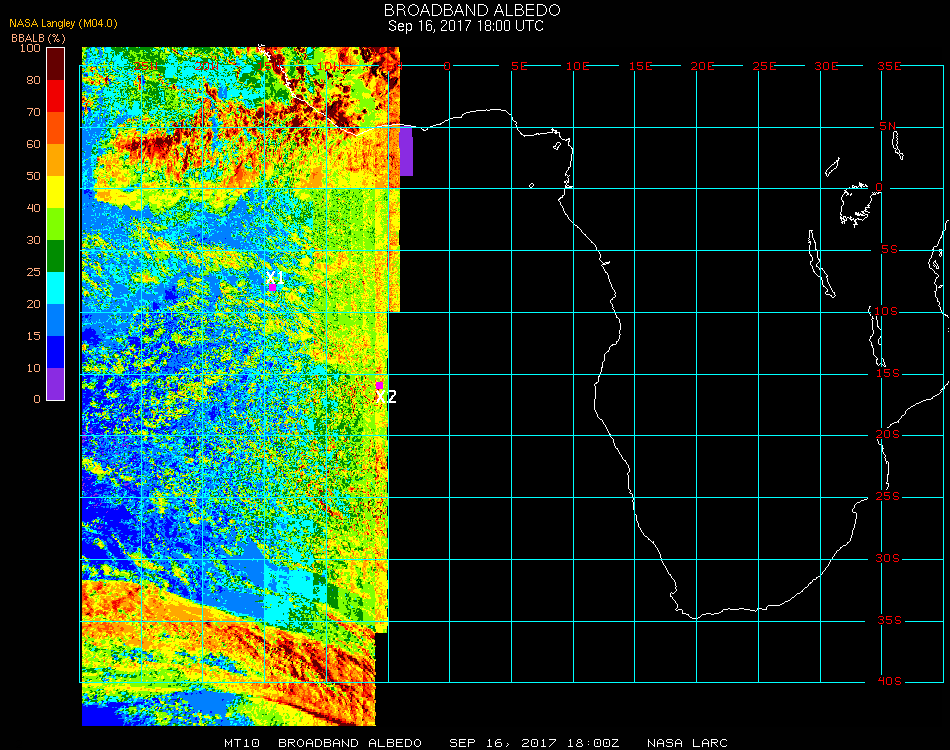Click the '25' value on the legend scale
This screenshot has width=950, height=750.
click(x=33, y=272)
